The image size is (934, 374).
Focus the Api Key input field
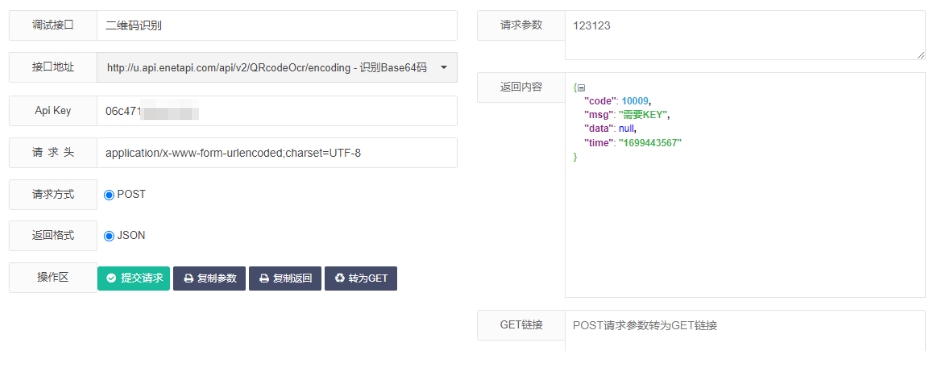coord(277,111)
